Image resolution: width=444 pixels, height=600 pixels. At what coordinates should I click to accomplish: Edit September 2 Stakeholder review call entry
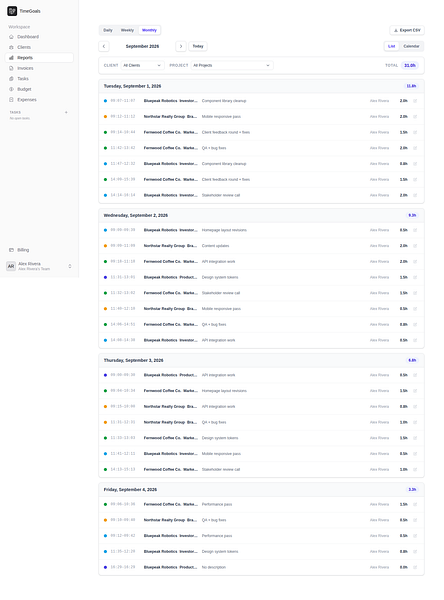point(415,293)
